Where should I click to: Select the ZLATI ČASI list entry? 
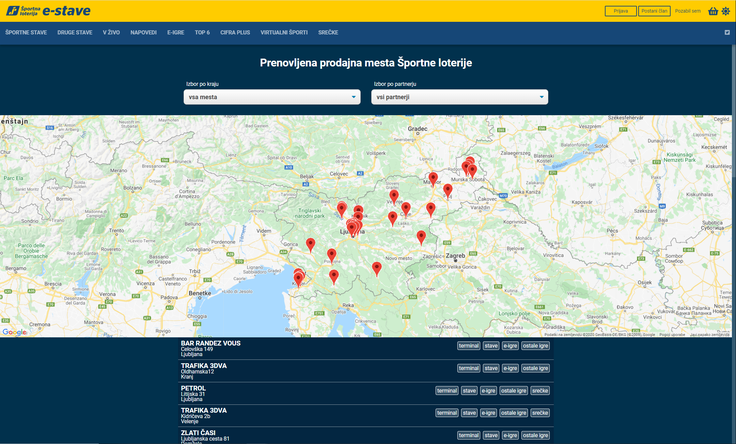[x=366, y=436]
